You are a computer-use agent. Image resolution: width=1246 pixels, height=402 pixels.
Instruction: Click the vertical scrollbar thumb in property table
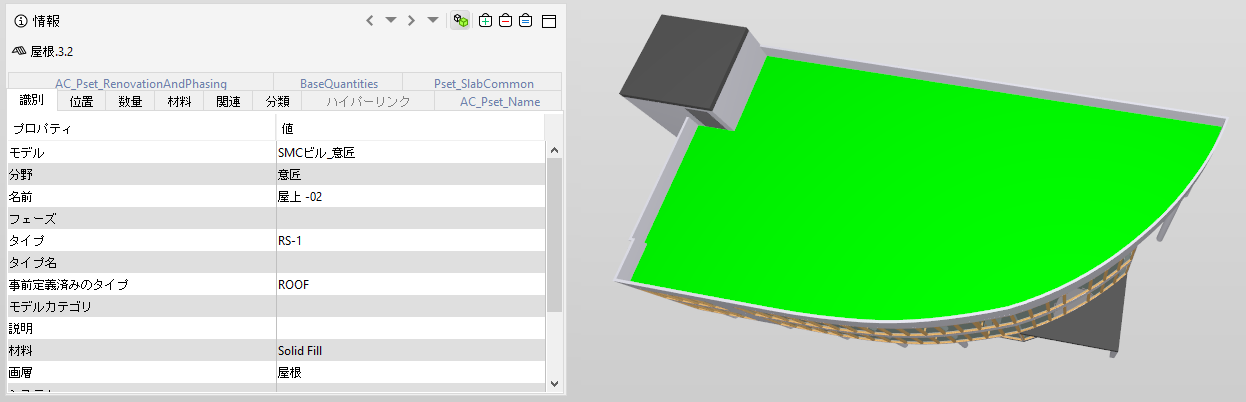click(x=554, y=235)
